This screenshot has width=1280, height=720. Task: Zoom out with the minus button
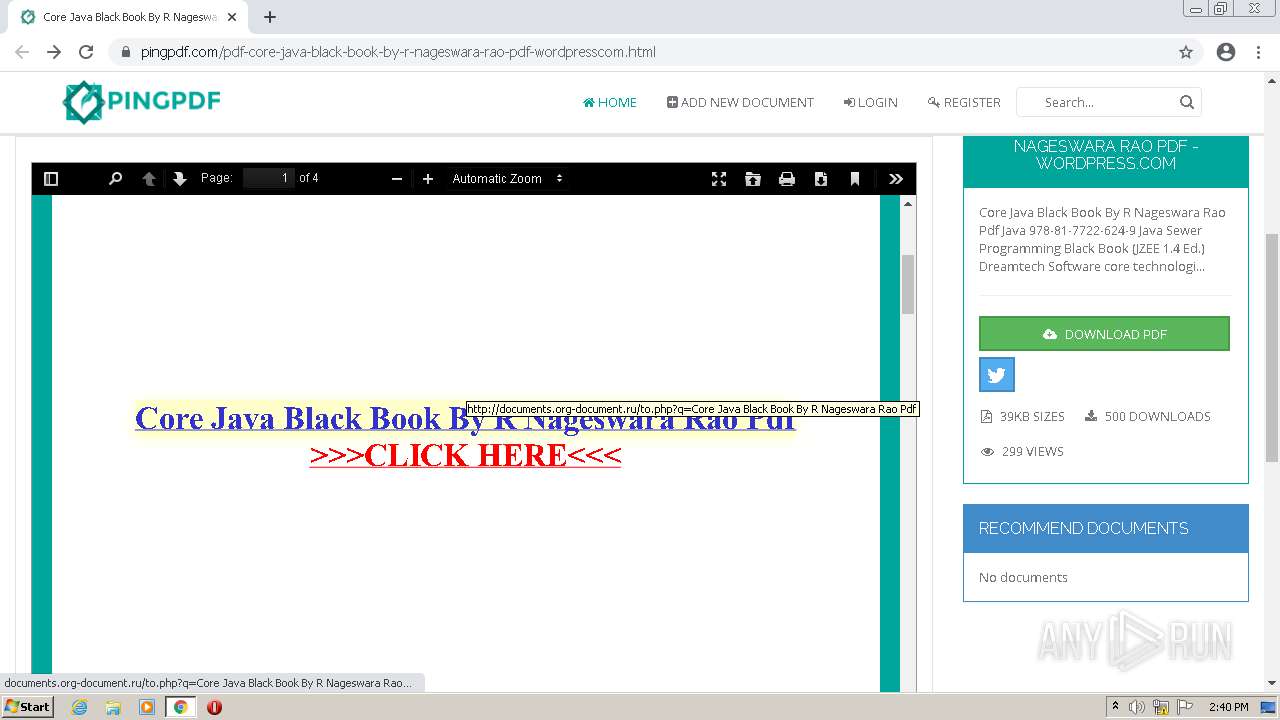click(397, 179)
